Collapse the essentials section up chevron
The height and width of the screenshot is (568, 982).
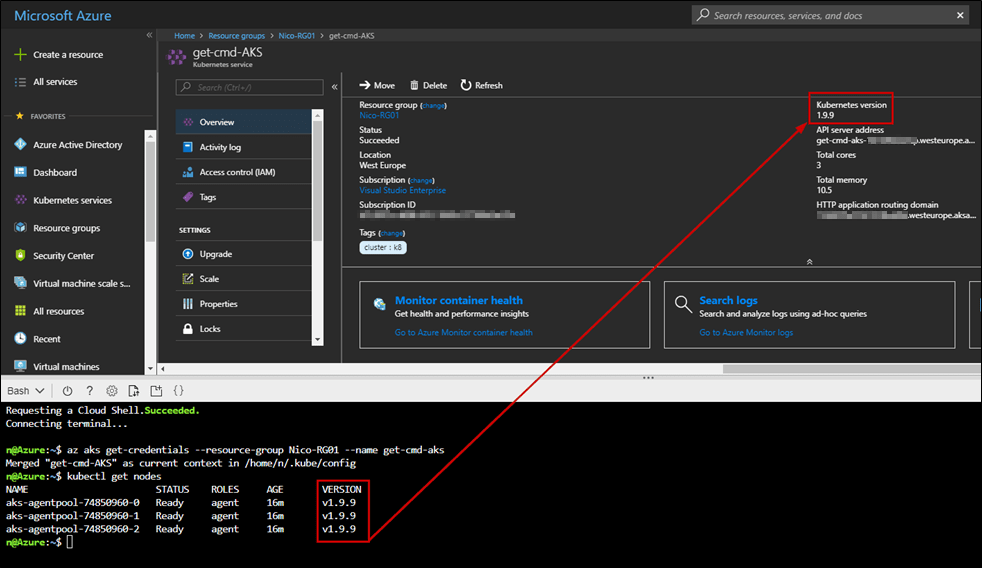[809, 262]
